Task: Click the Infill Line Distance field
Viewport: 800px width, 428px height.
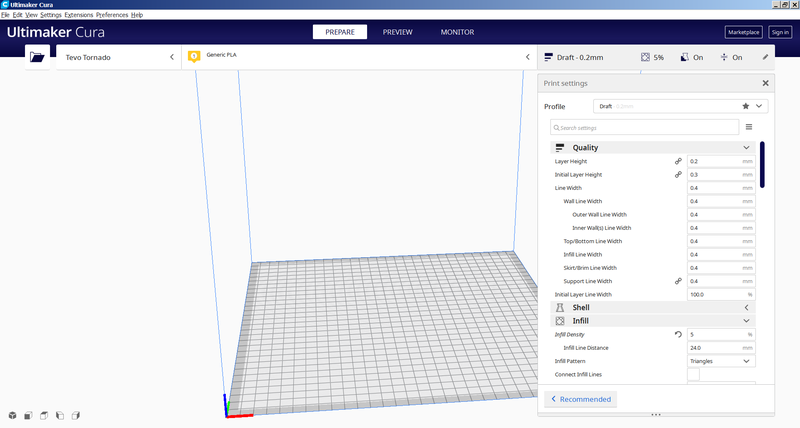Action: point(721,348)
